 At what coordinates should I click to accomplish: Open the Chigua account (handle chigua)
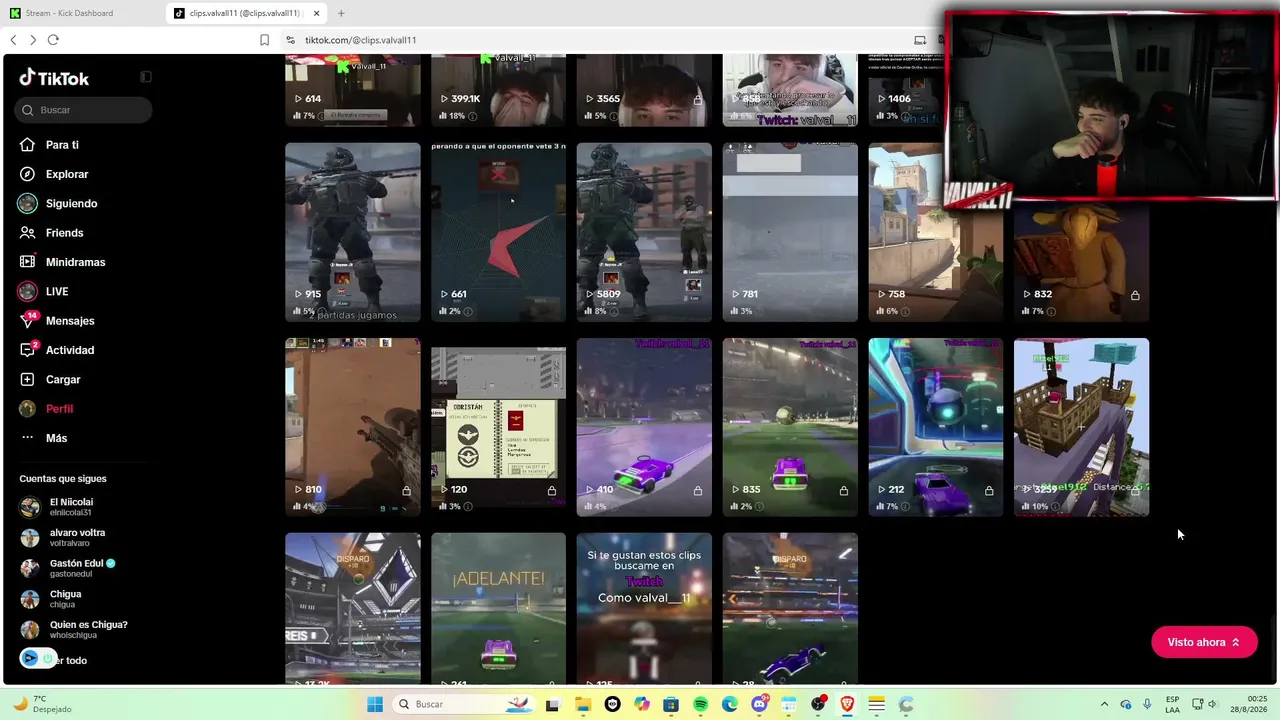tap(65, 598)
